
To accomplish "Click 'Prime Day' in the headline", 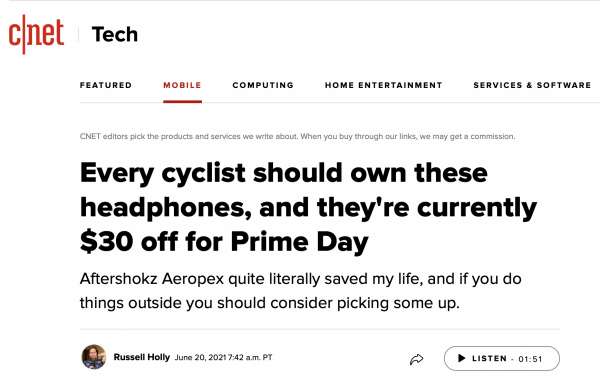I will click(x=299, y=242).
